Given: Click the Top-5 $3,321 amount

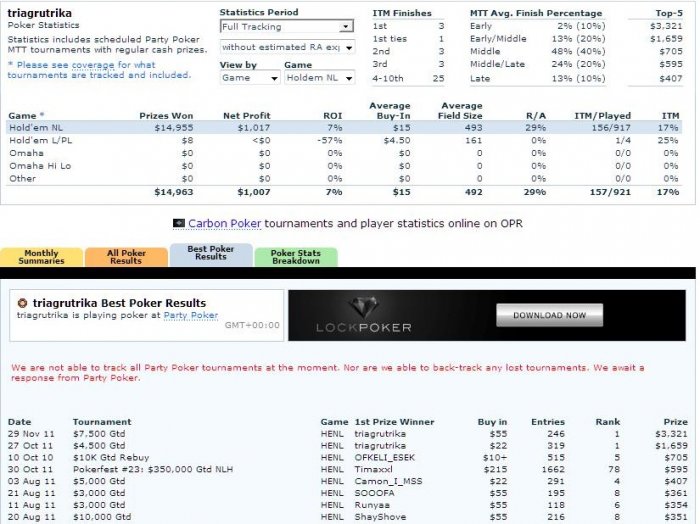Looking at the screenshot, I should 666,26.
